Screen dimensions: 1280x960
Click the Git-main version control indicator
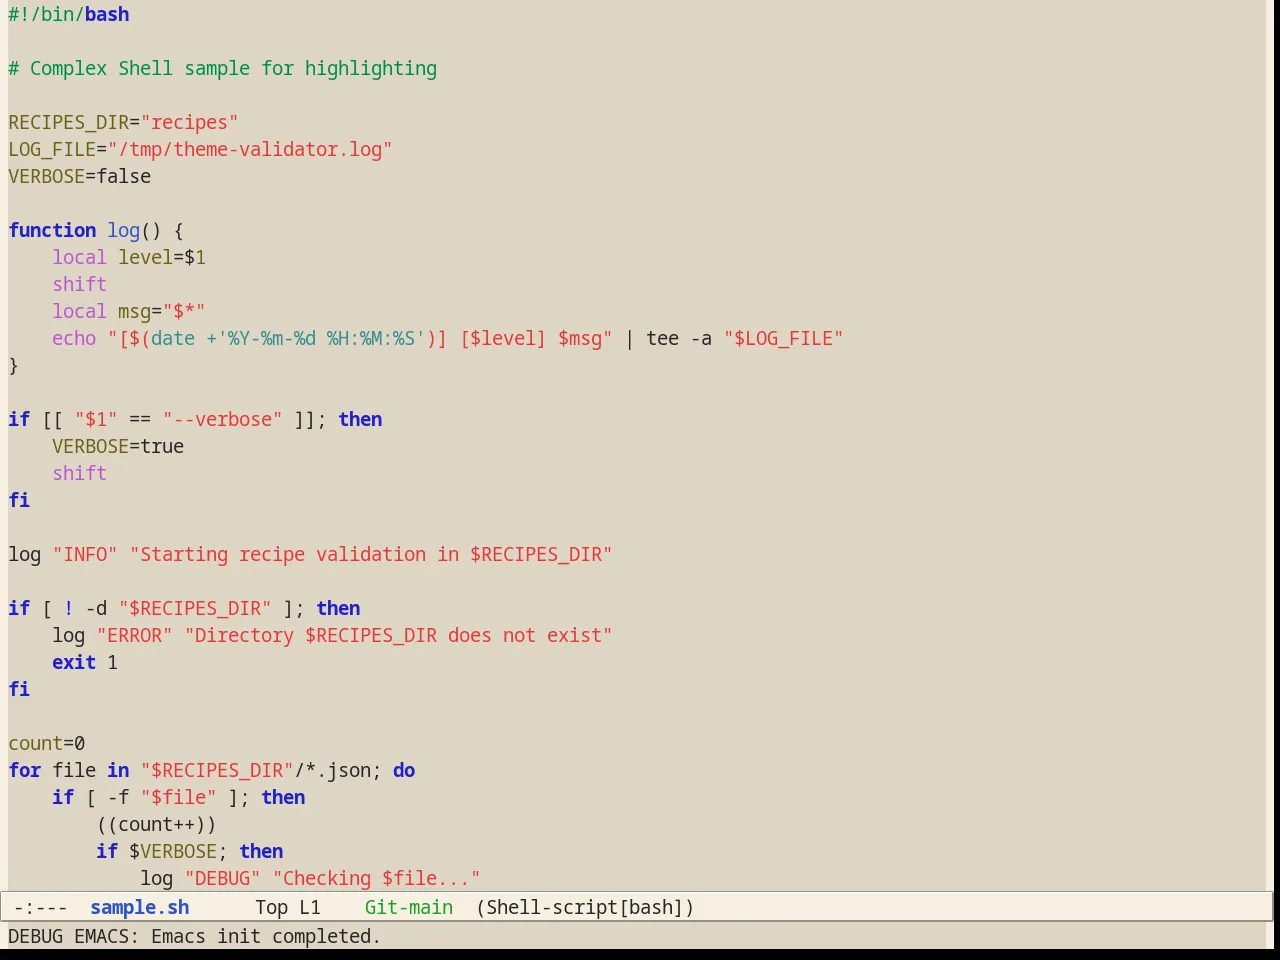(x=408, y=907)
